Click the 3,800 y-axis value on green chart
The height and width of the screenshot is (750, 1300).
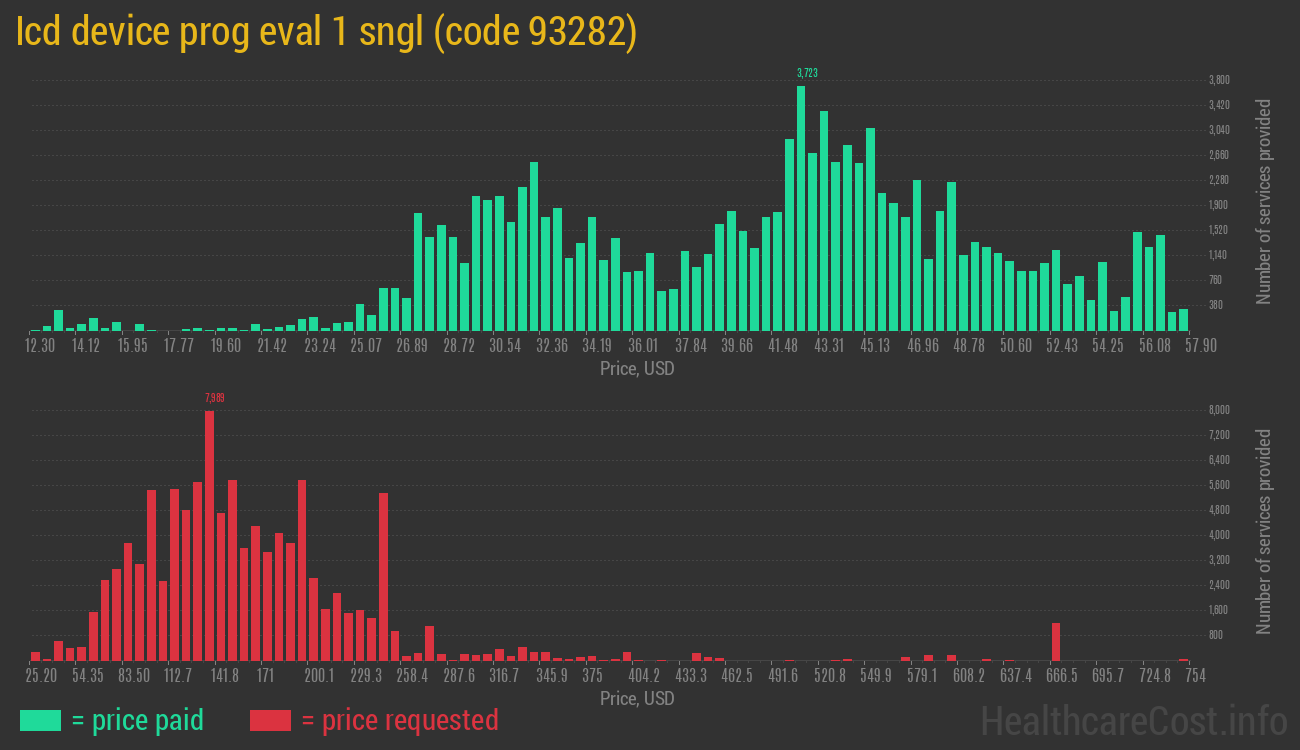coord(1219,80)
